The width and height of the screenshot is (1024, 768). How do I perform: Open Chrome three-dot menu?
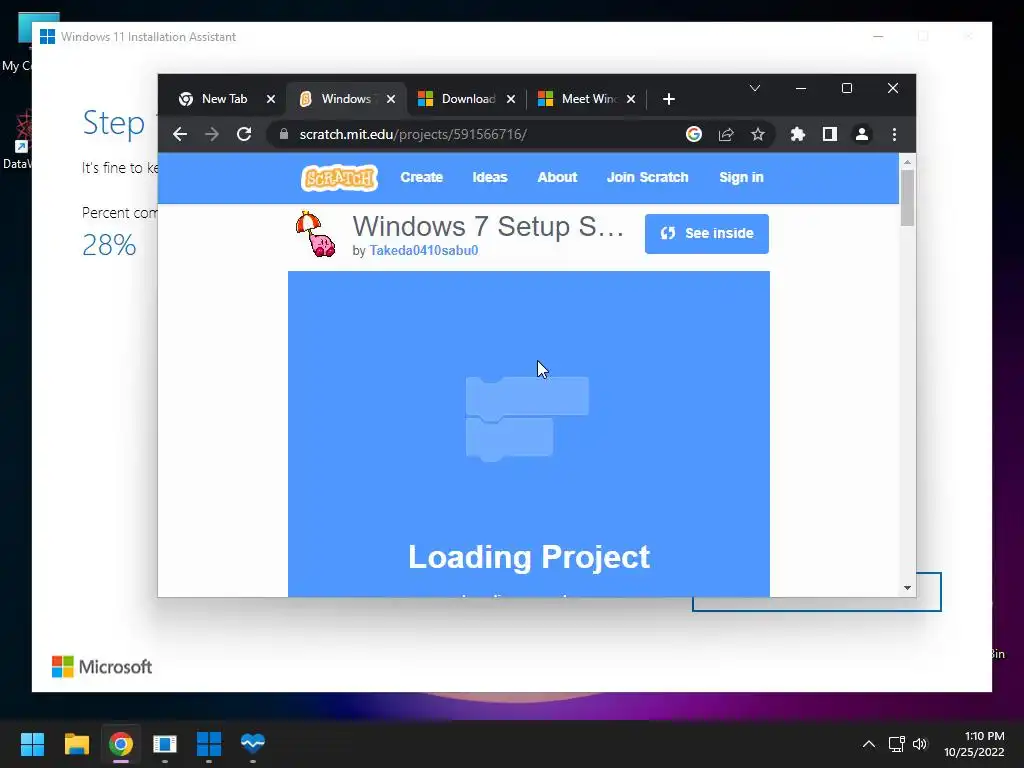894,135
